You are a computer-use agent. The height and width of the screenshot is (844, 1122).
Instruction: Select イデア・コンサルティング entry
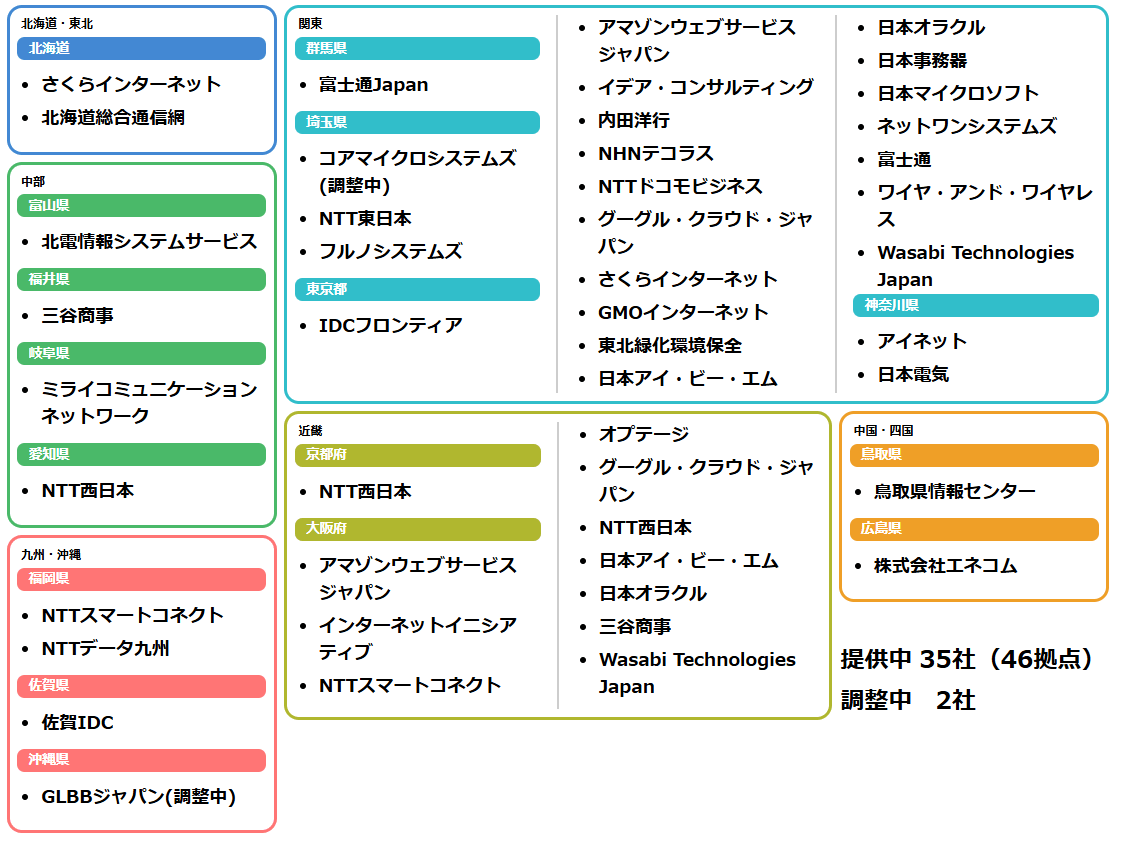pos(706,87)
